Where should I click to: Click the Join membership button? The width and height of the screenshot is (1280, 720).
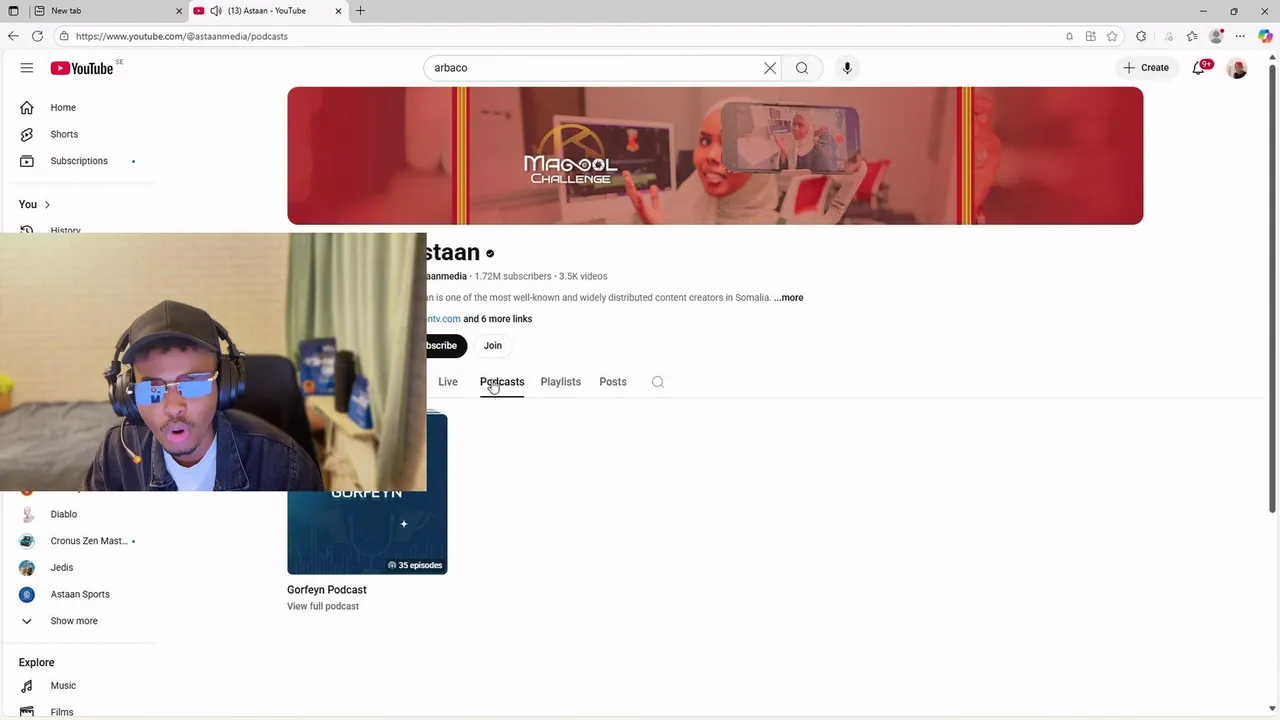(x=493, y=346)
